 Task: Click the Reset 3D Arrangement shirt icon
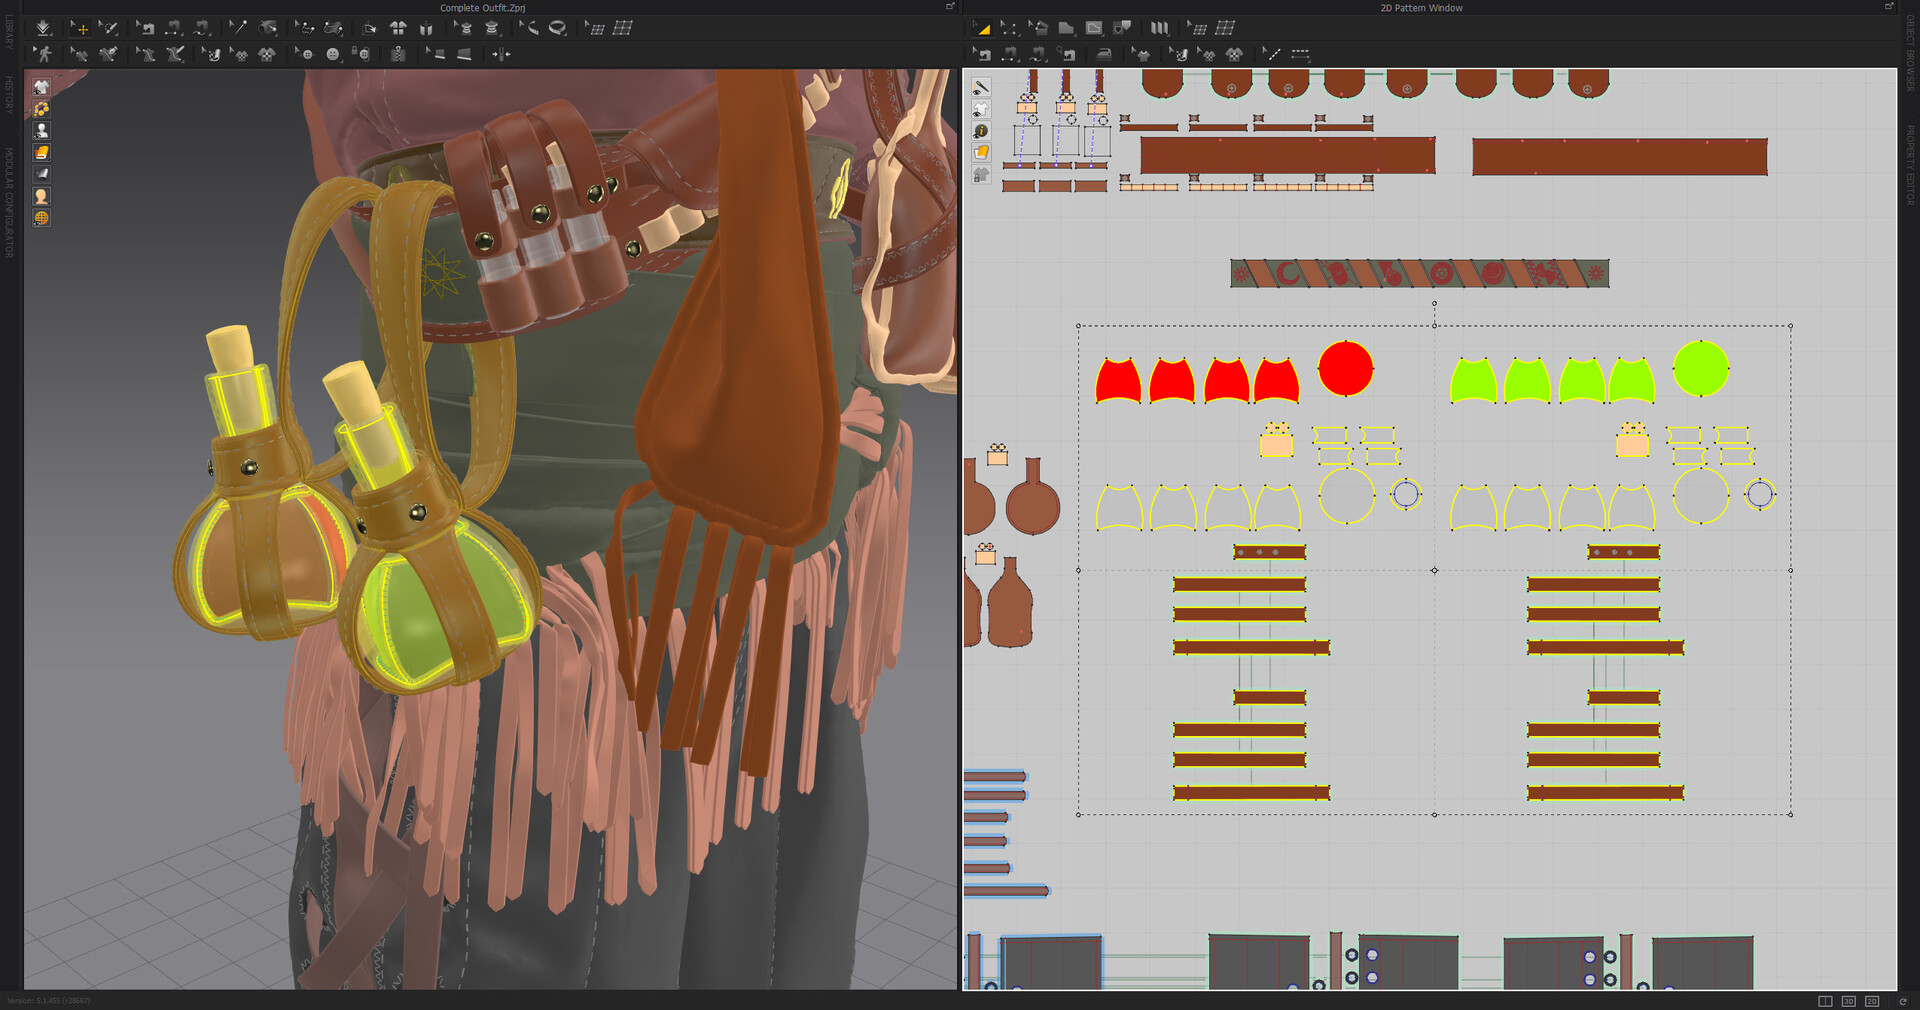pos(398,28)
